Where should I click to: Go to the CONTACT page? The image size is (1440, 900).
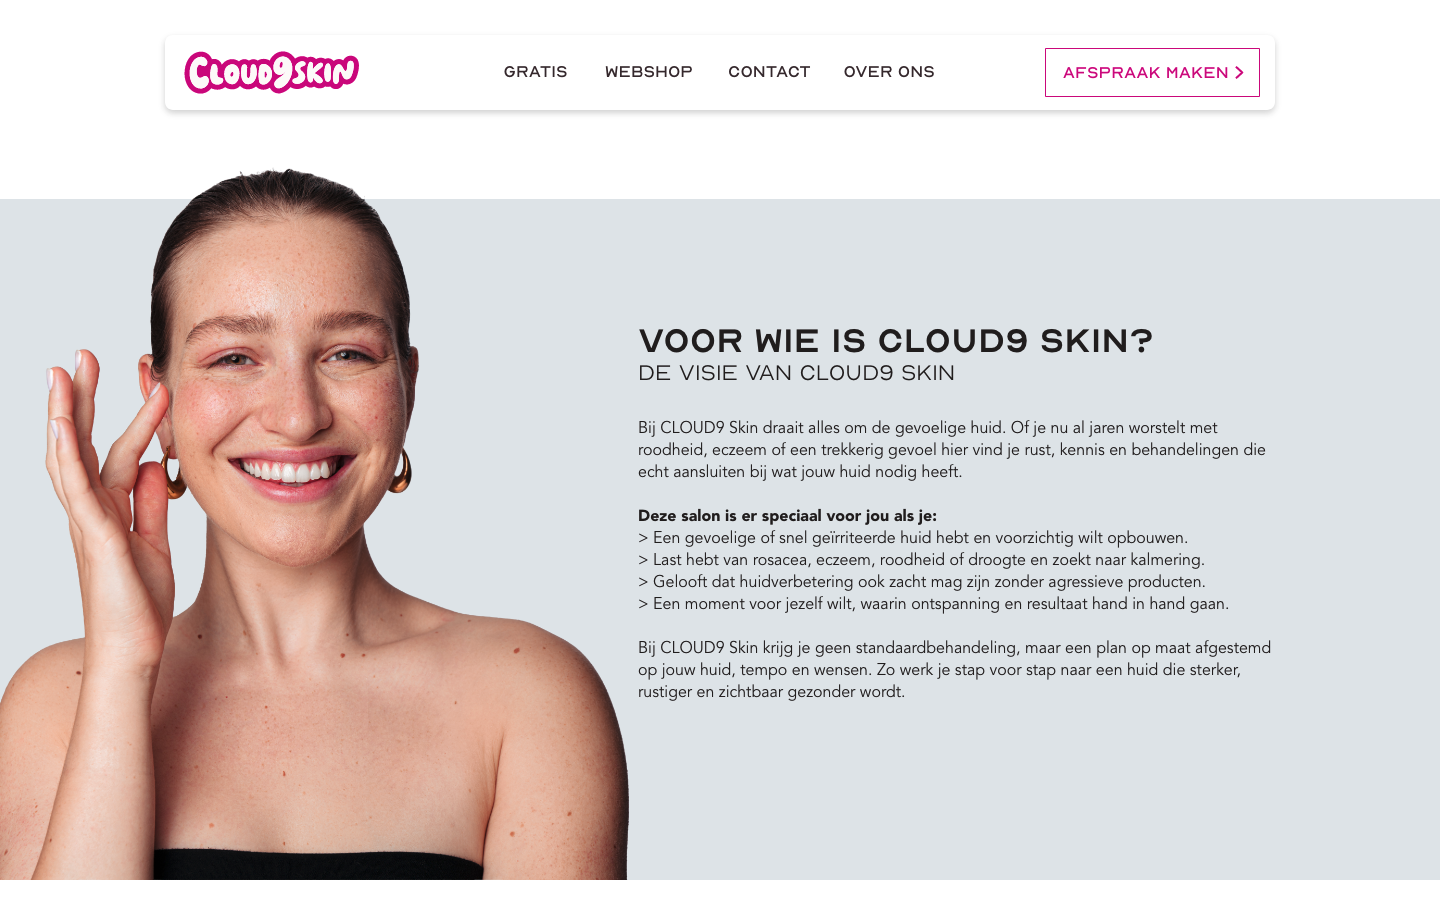pyautogui.click(x=769, y=72)
